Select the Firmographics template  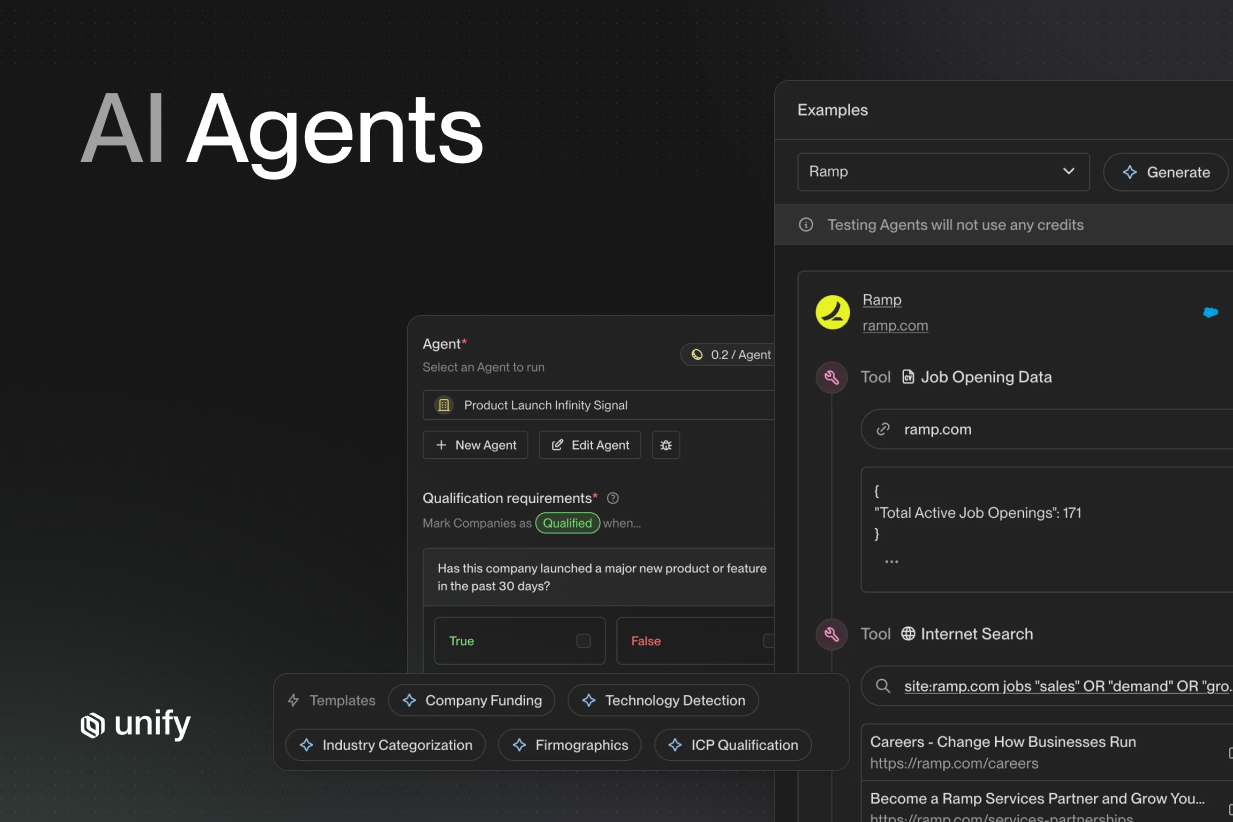pos(569,745)
